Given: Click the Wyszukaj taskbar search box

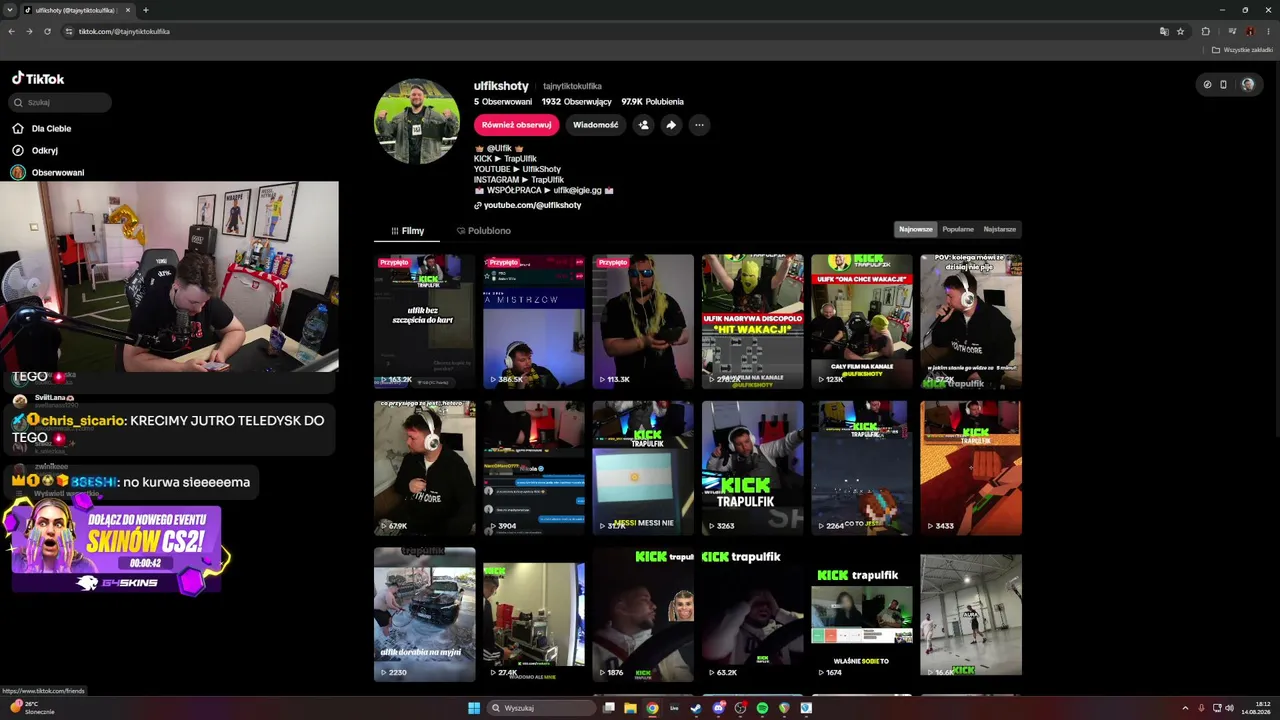Looking at the screenshot, I should coord(543,708).
